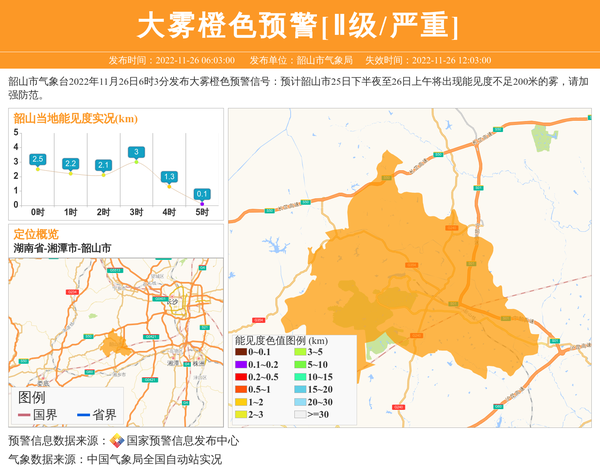Click the 韶山当地能见度实况 chart heading
The width and height of the screenshot is (600, 471).
click(76, 118)
